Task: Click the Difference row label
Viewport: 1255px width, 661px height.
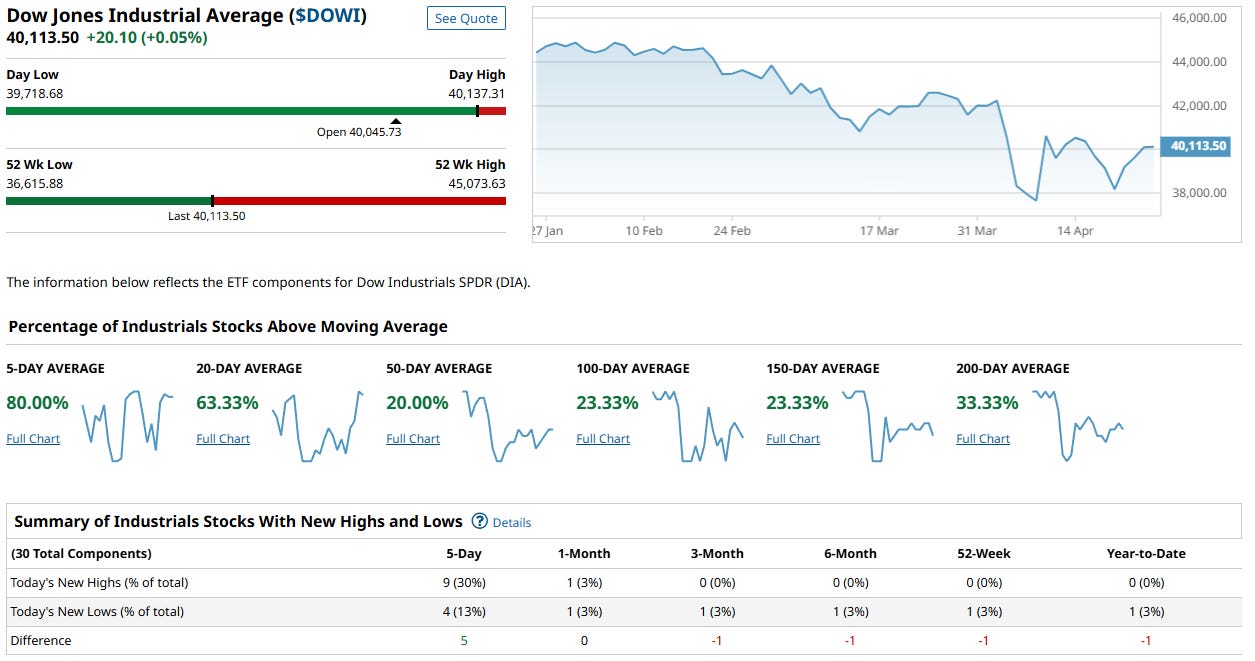Action: click(41, 640)
